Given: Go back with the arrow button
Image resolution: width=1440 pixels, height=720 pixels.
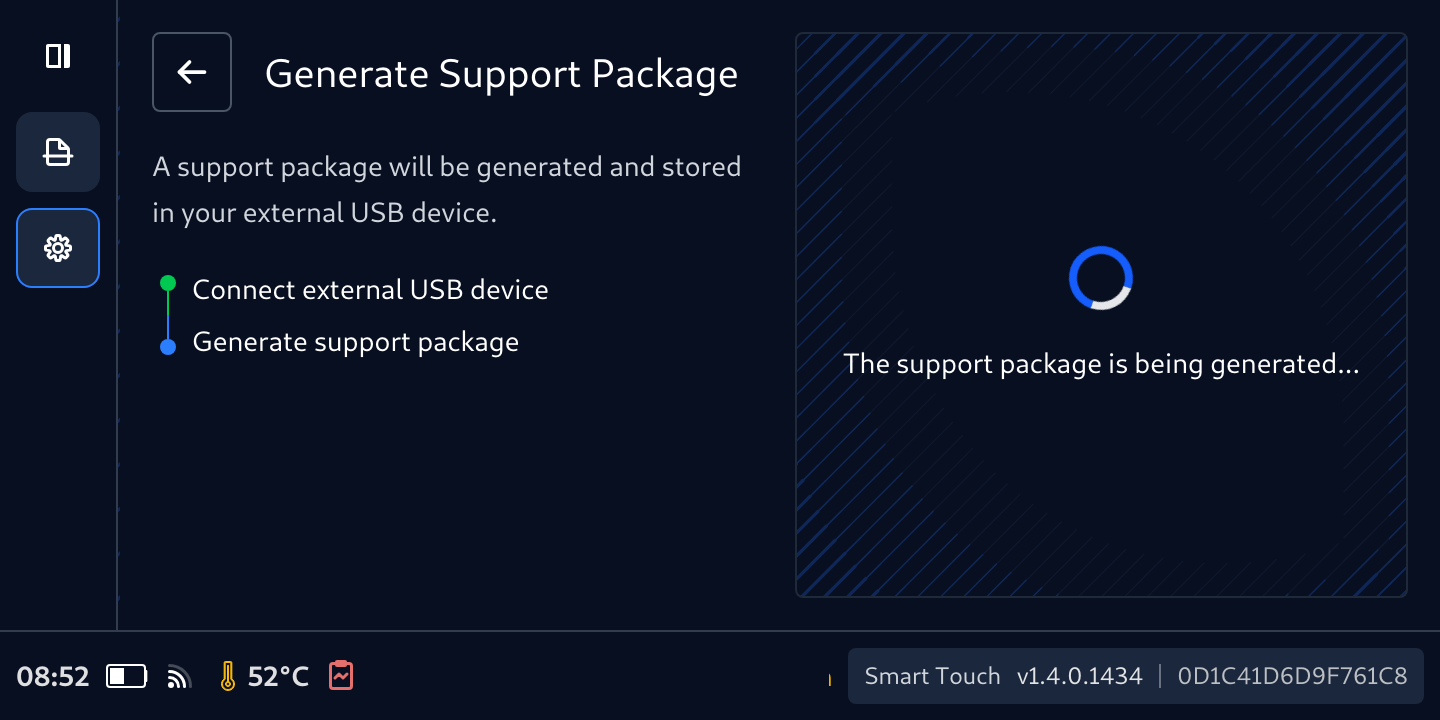Looking at the screenshot, I should pos(192,72).
